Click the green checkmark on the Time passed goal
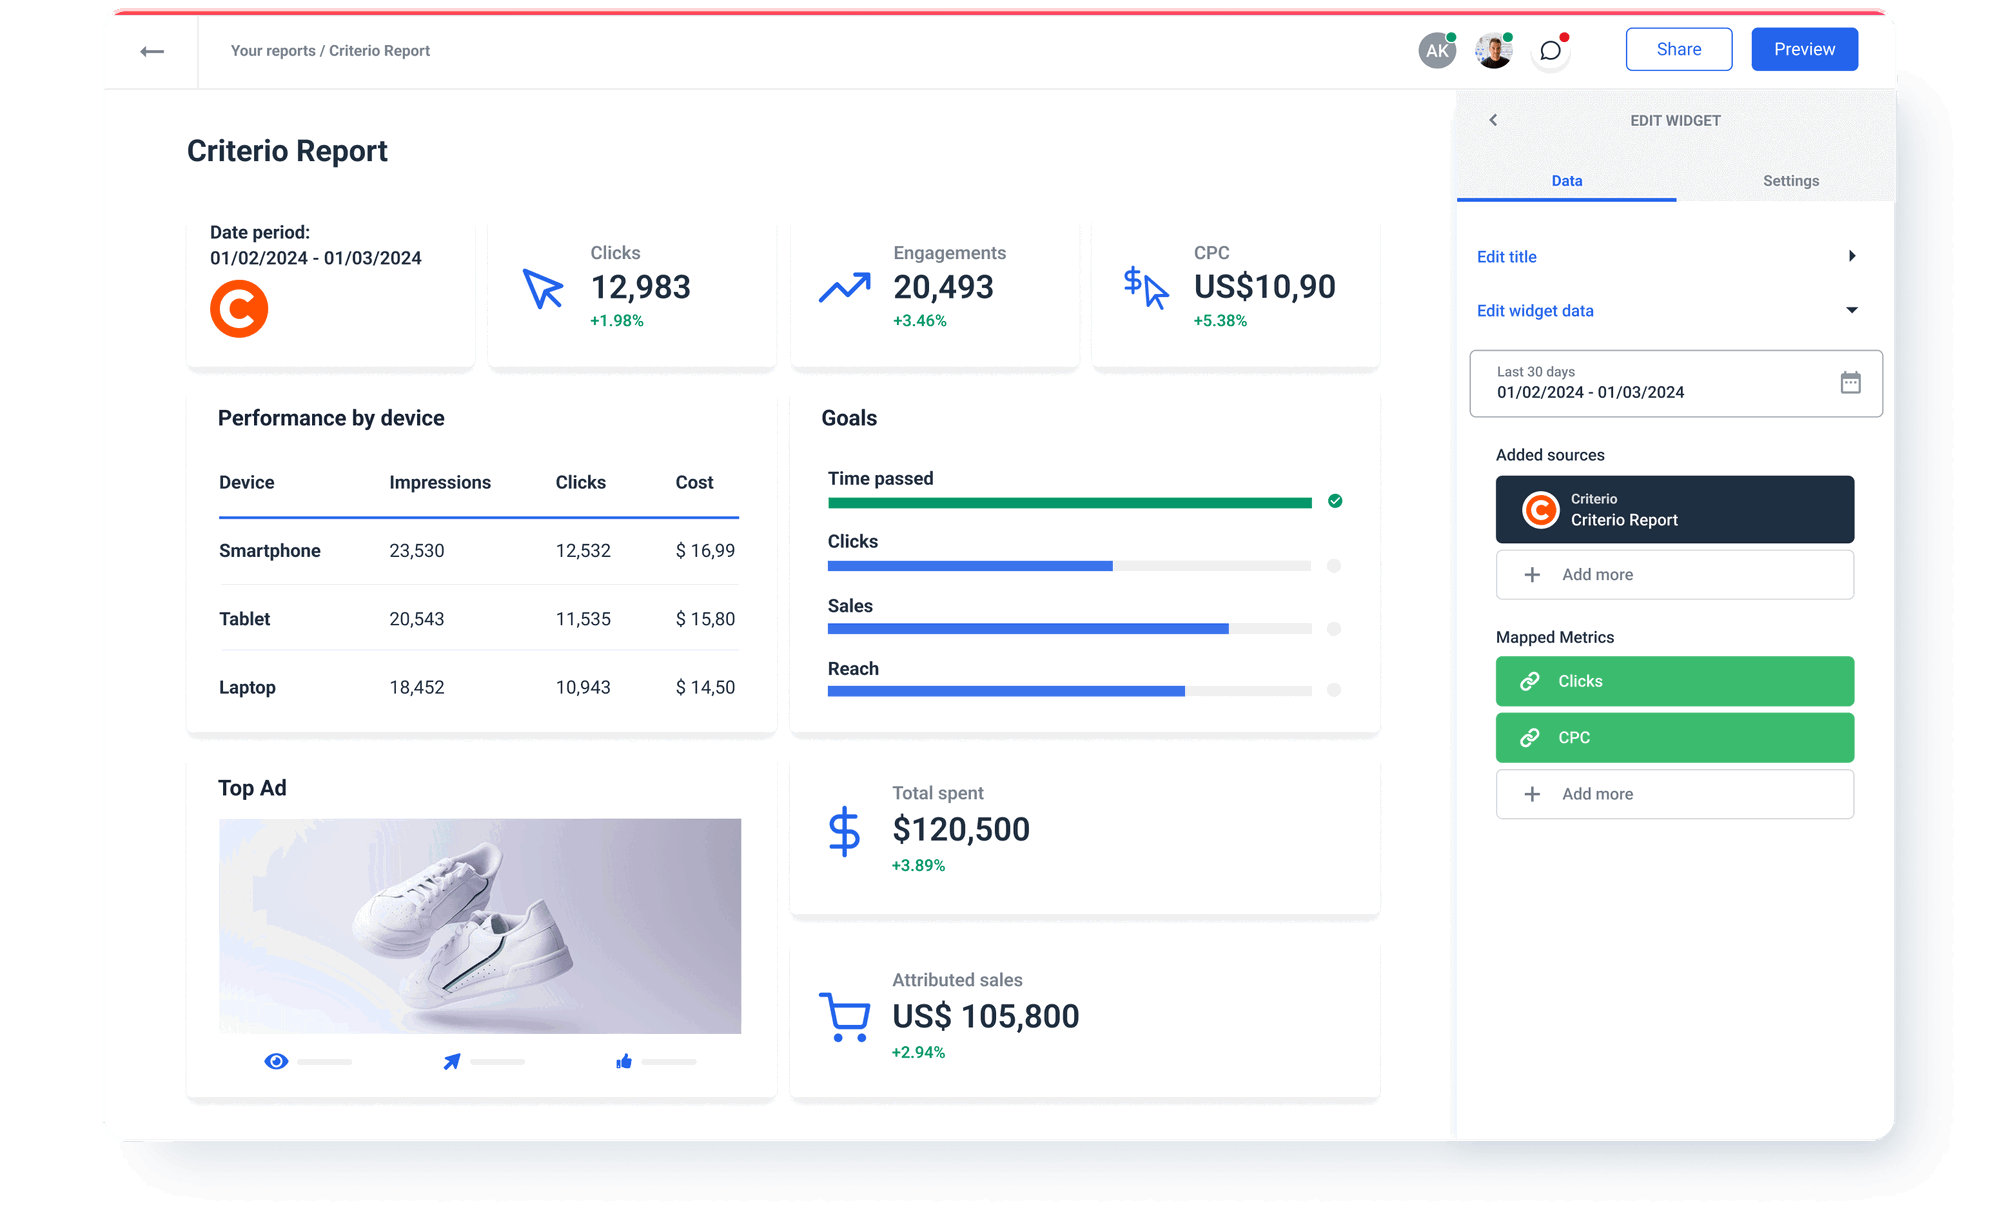The width and height of the screenshot is (2000, 1217). pos(1334,502)
